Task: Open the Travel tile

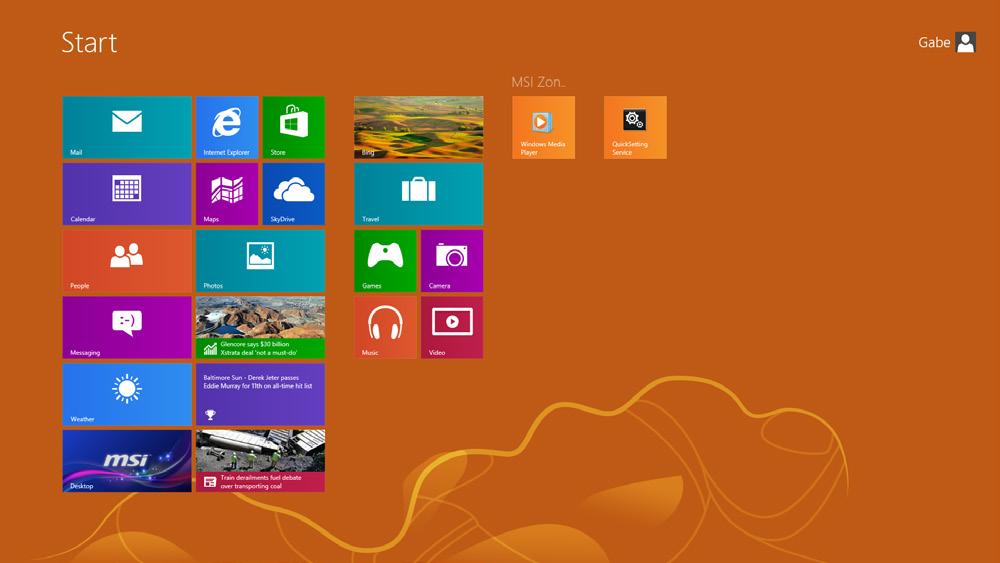Action: (x=418, y=194)
